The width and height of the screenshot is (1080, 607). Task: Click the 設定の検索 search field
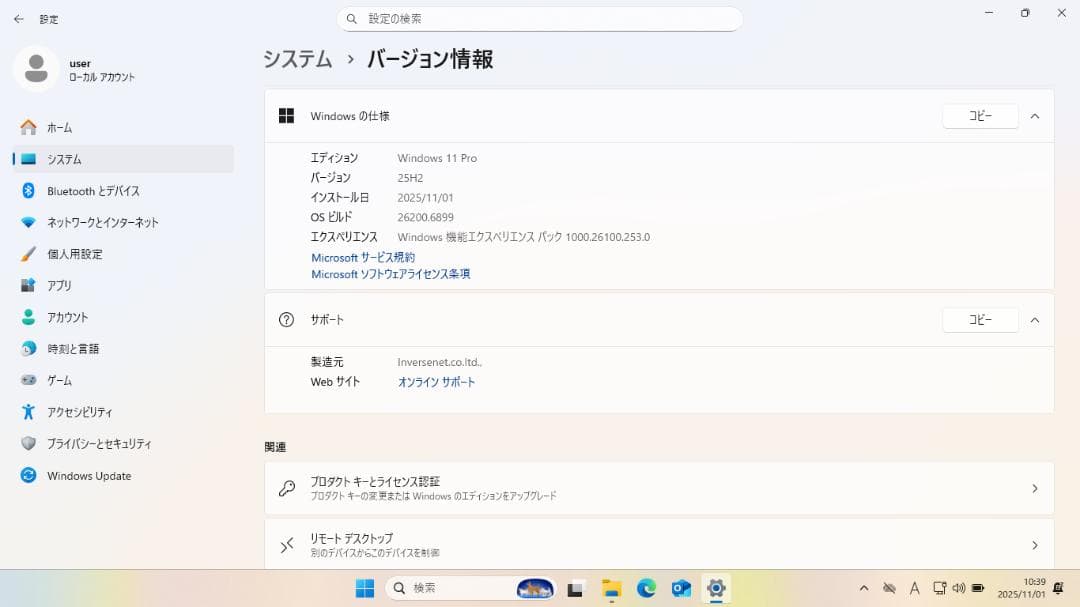point(540,18)
